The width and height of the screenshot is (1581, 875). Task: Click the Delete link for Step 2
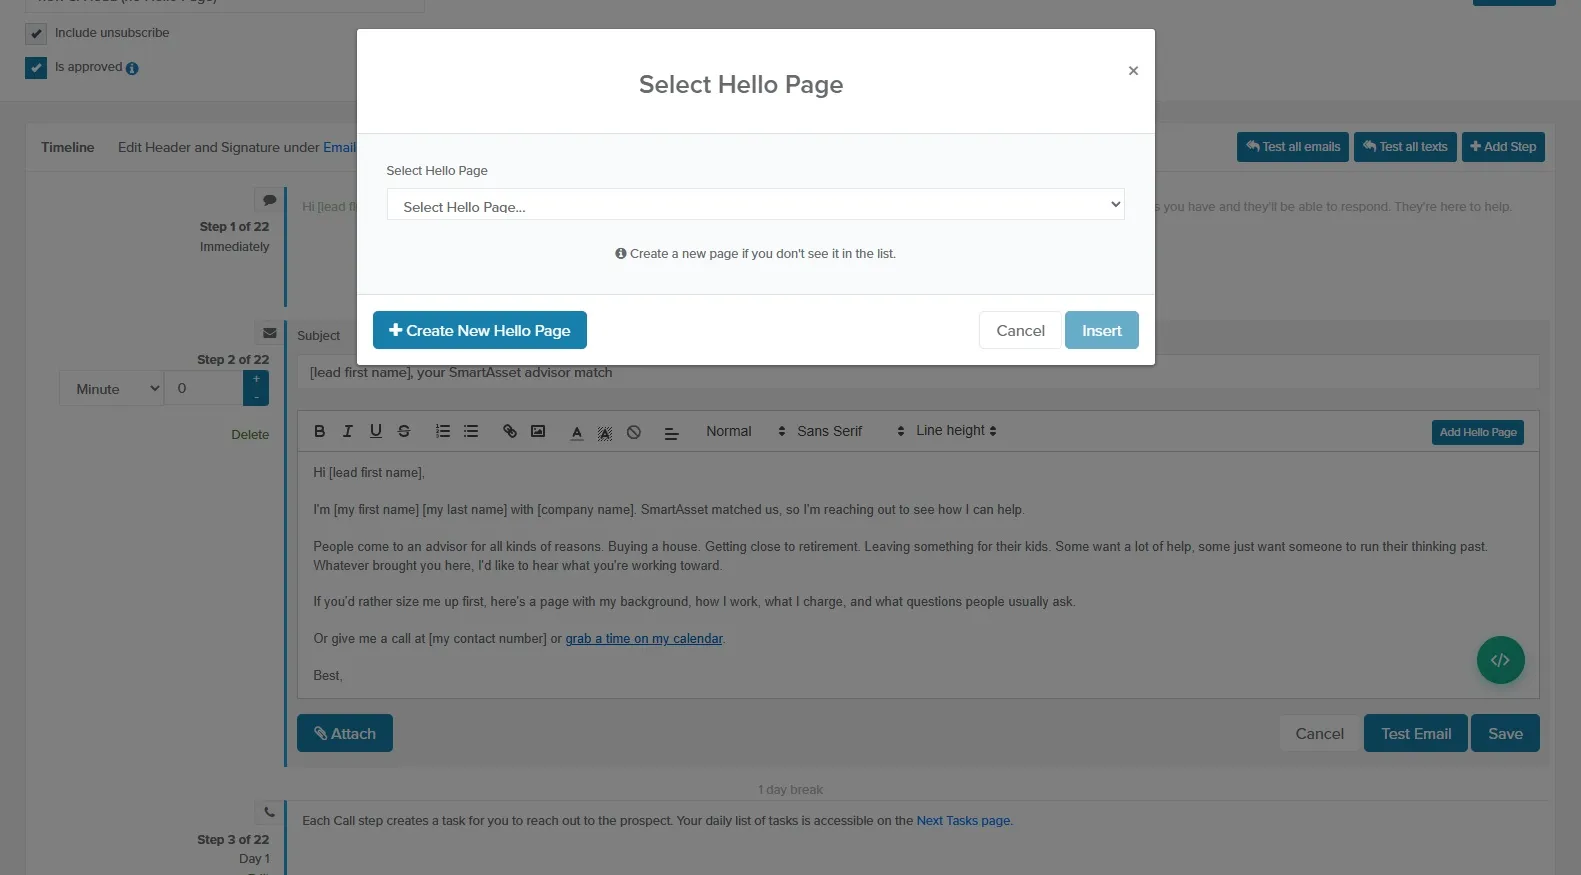tap(250, 435)
